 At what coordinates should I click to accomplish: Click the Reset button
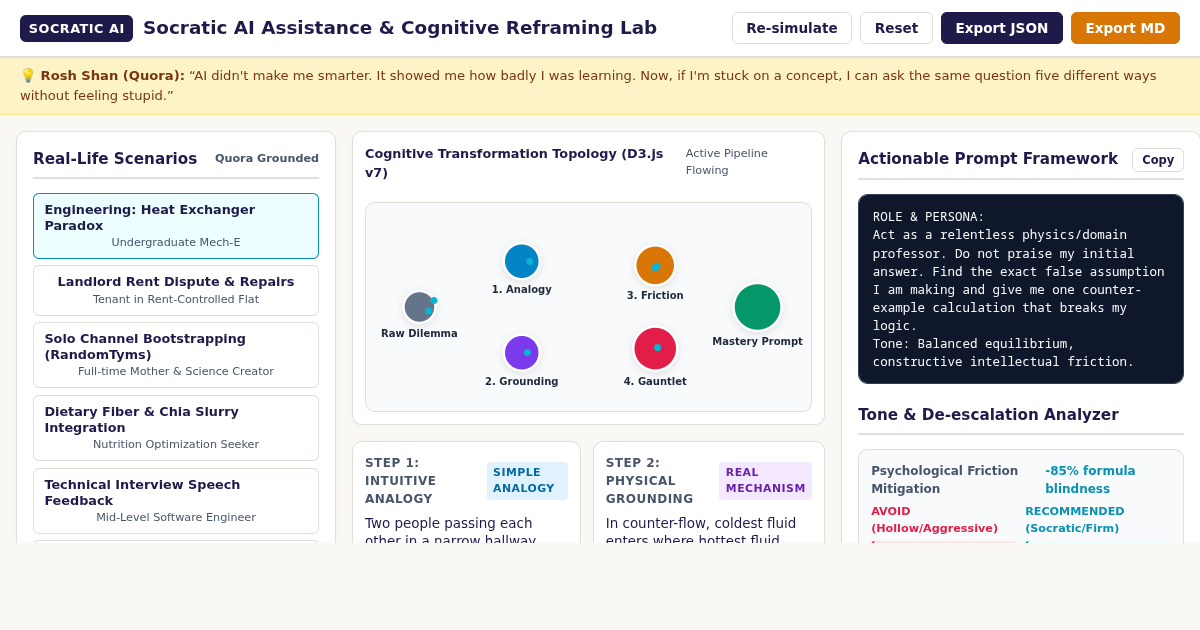[896, 28]
